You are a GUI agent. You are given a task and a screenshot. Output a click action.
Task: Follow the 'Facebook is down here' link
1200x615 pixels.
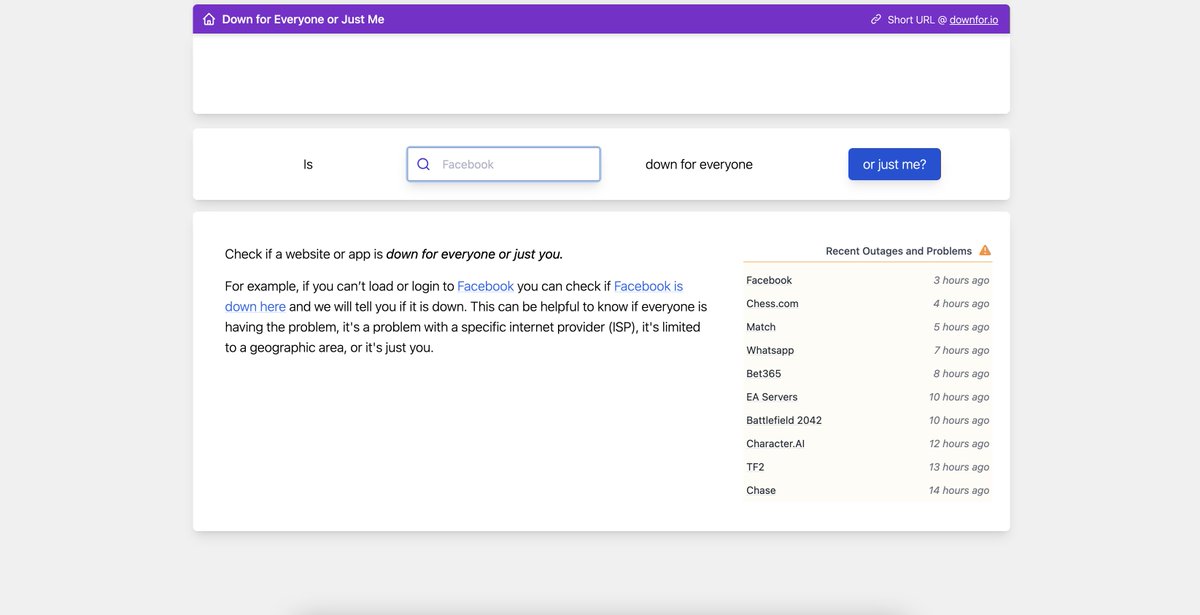coord(454,296)
